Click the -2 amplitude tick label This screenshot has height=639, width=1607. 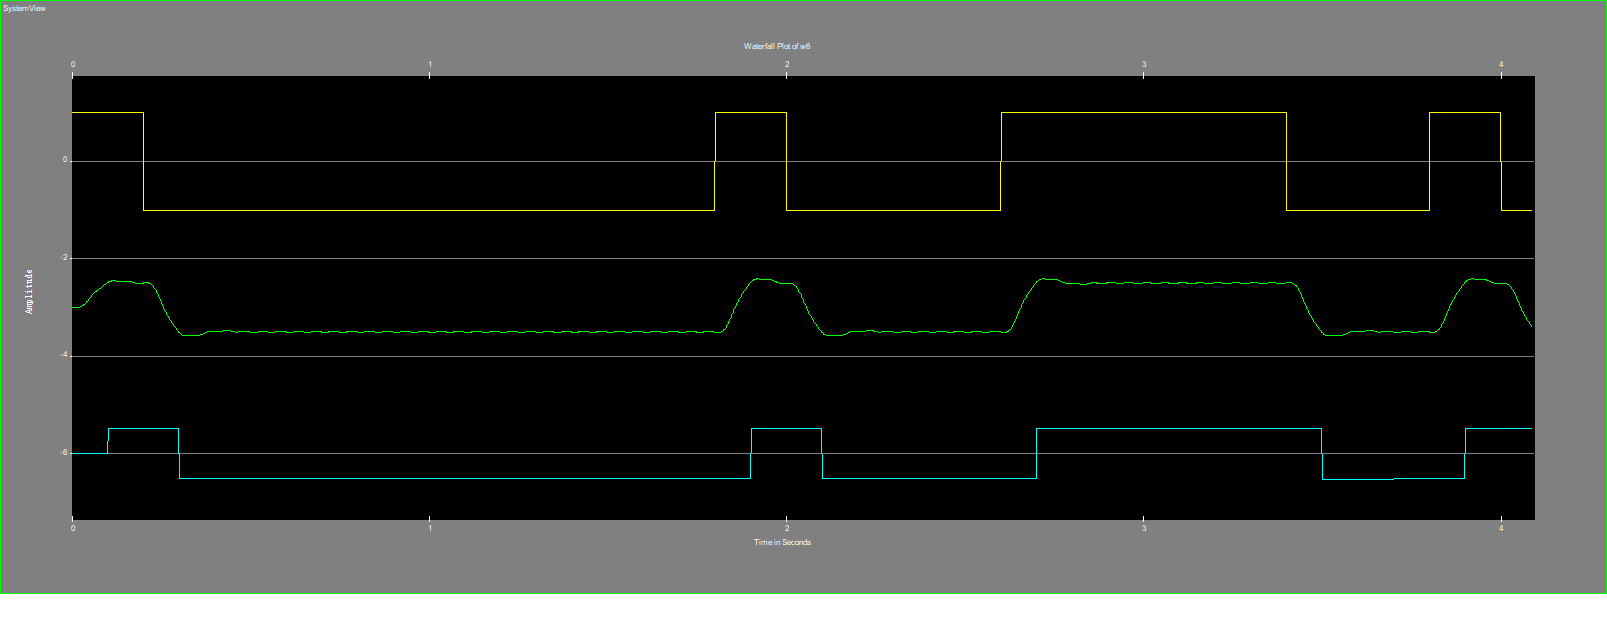pos(64,257)
